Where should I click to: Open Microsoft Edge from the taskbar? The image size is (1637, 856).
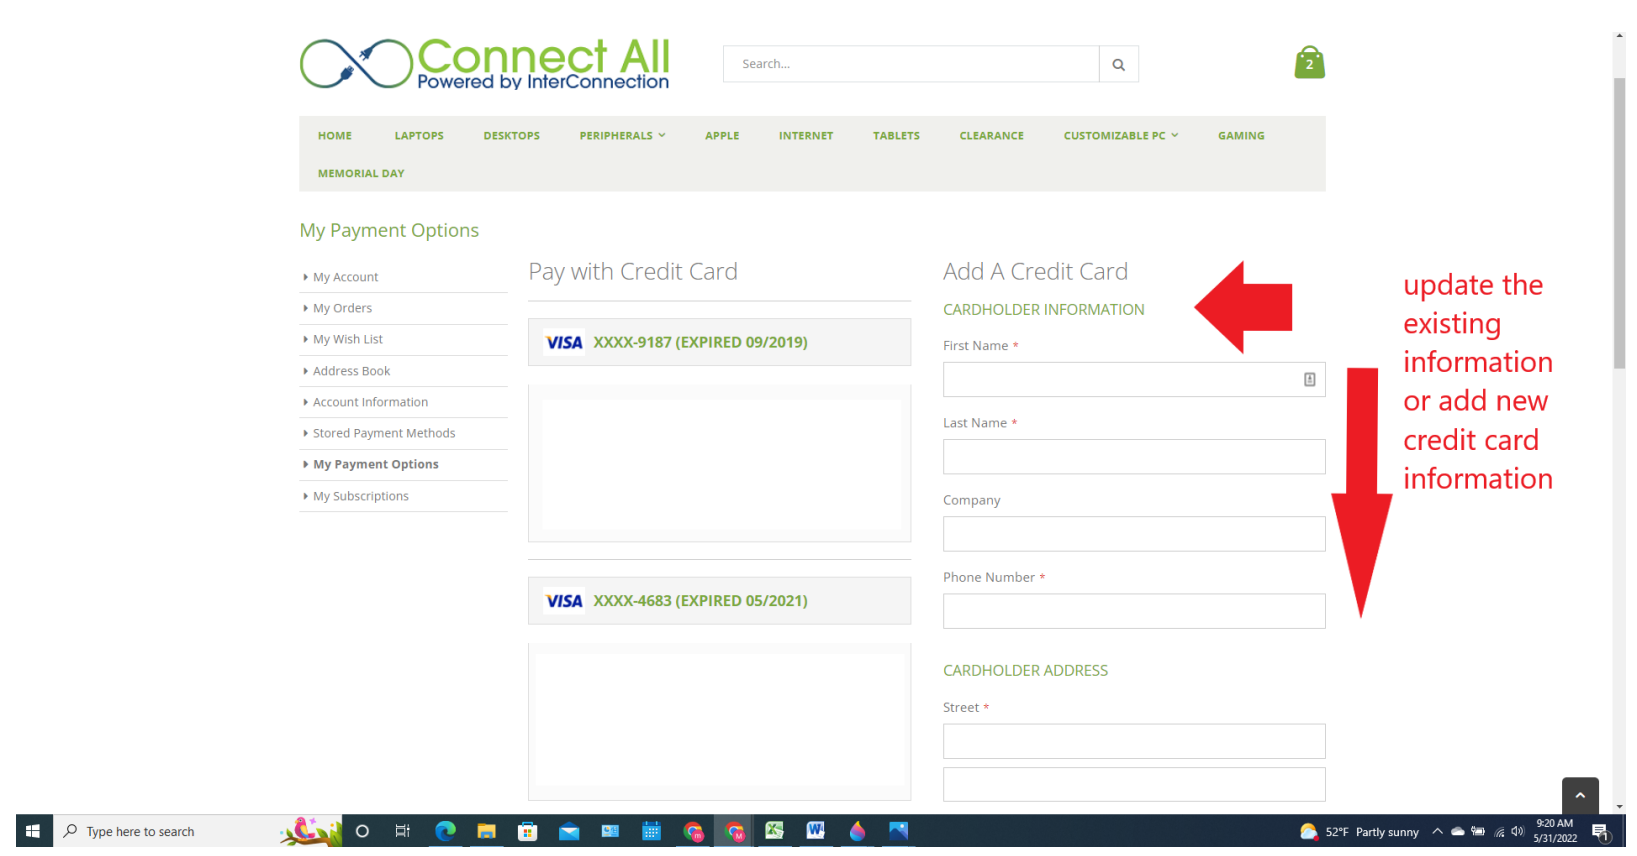445,831
